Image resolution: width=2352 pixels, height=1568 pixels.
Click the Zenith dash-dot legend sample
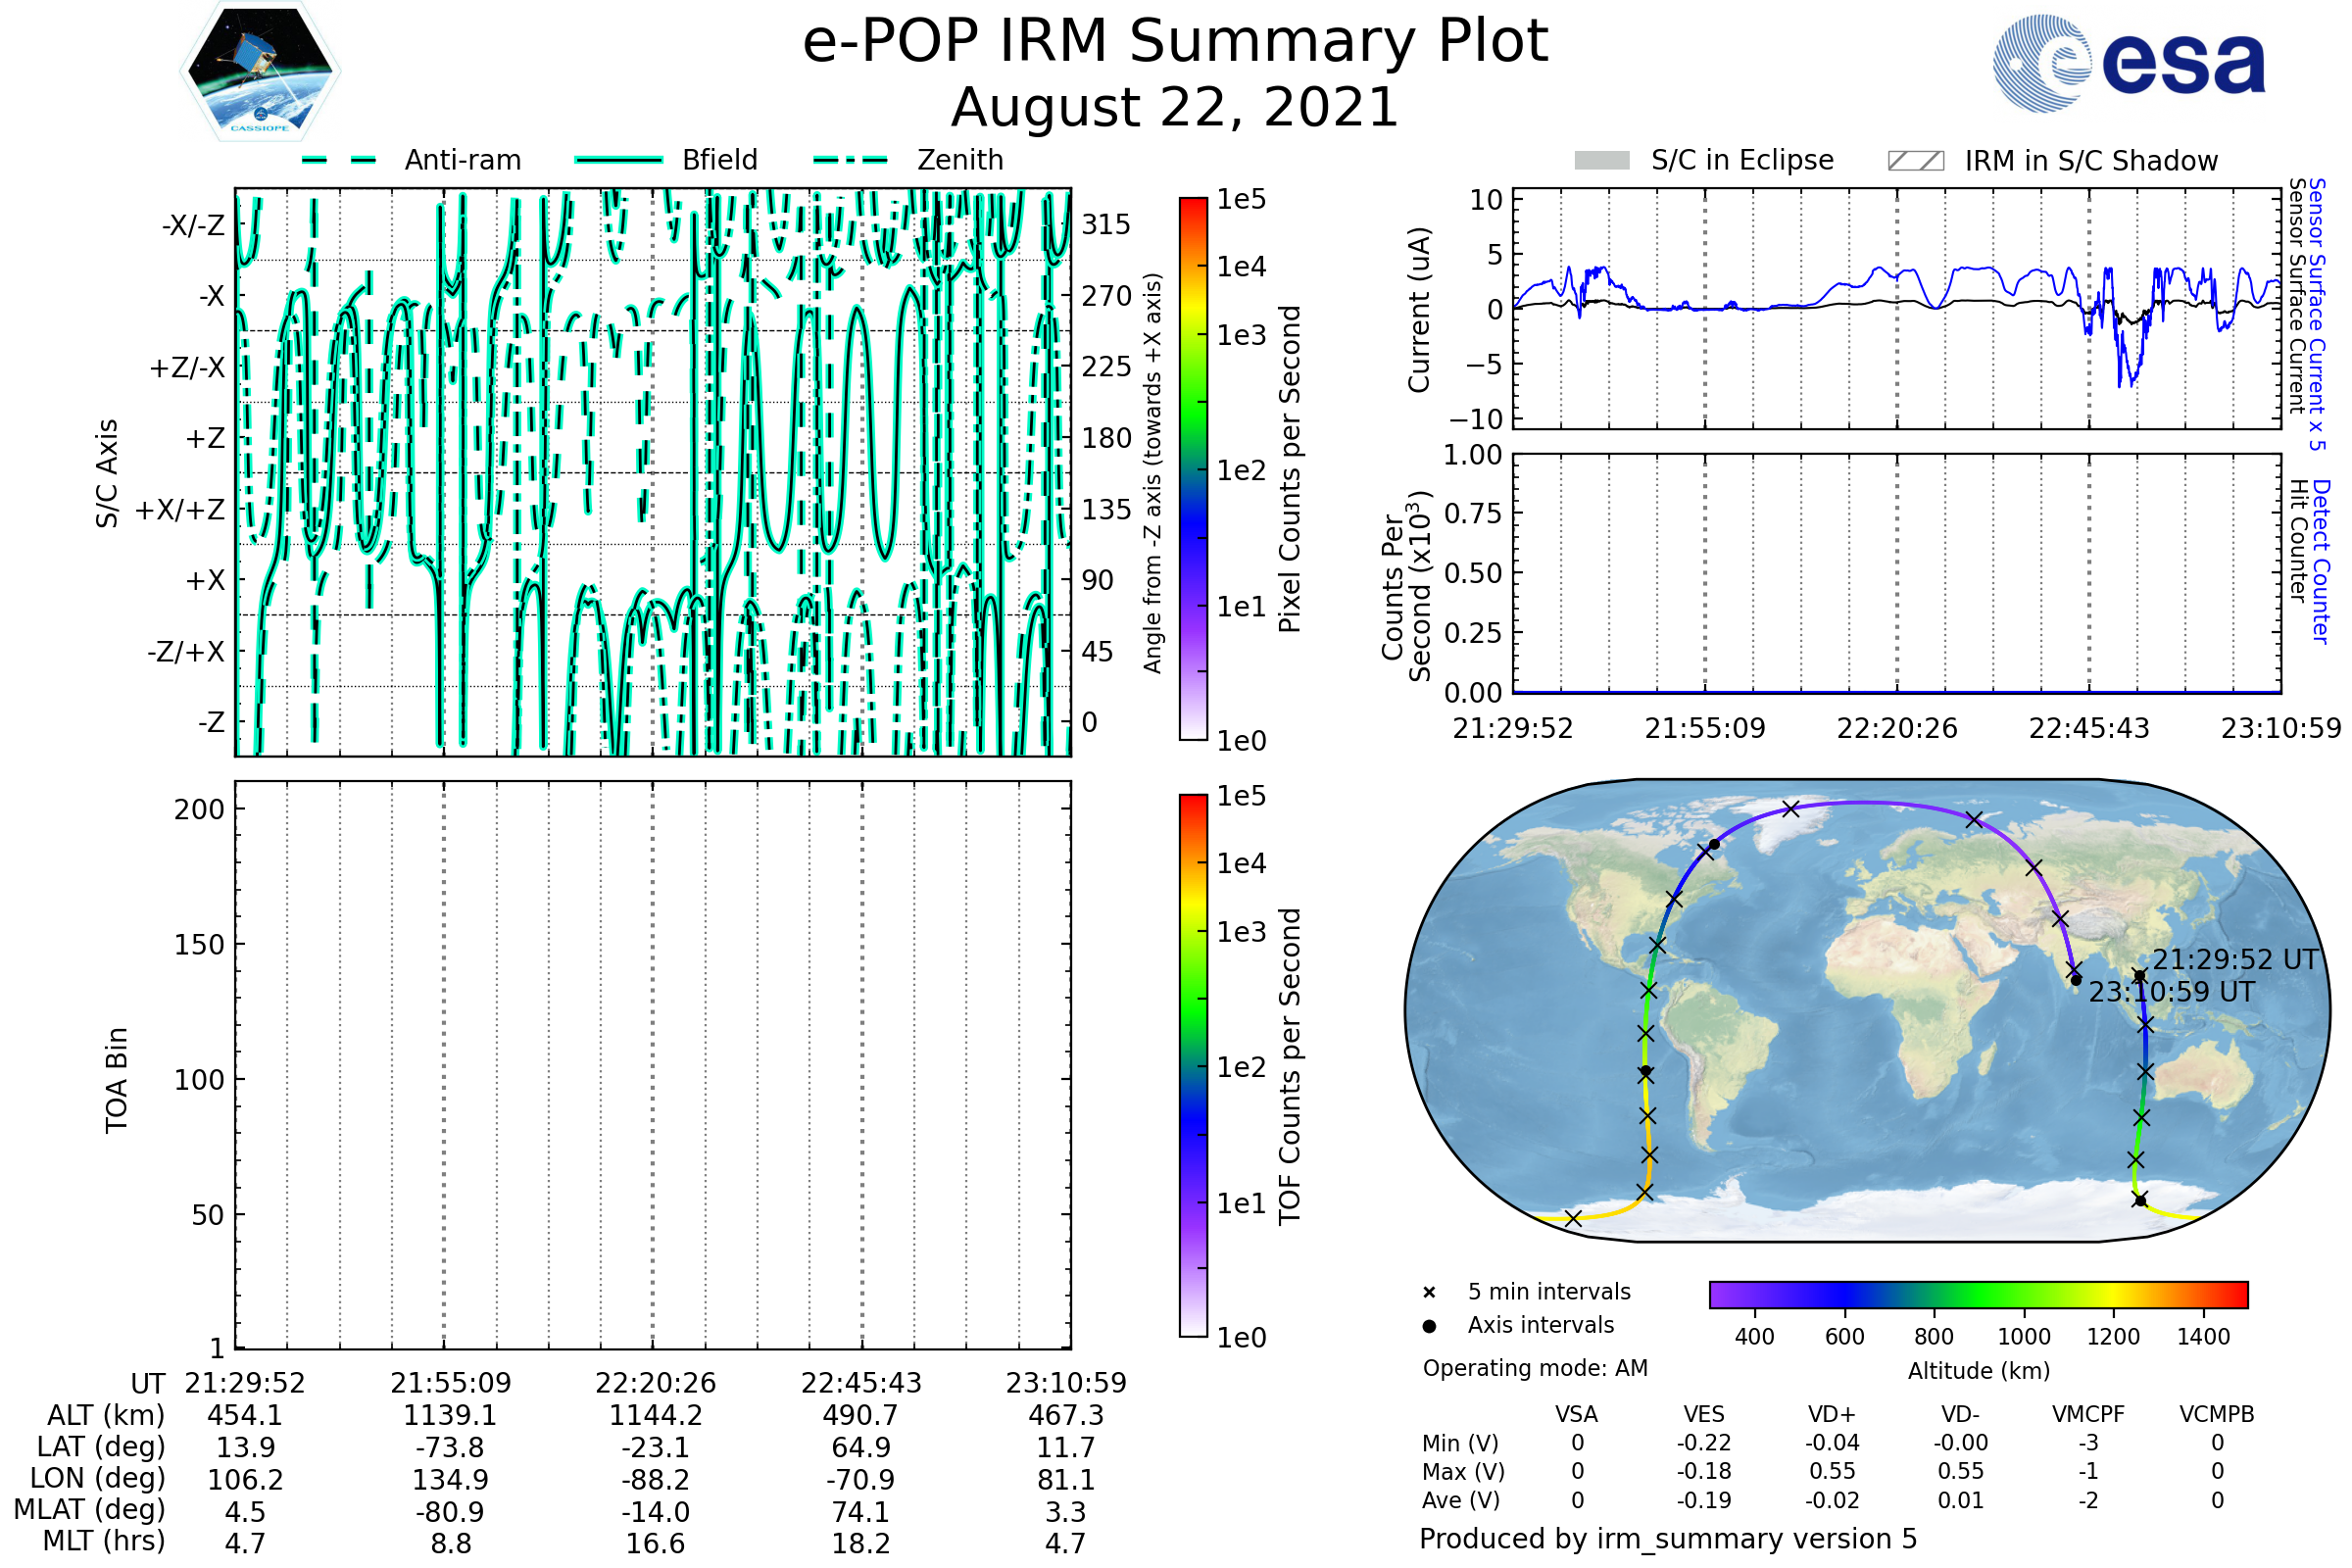coord(851,160)
